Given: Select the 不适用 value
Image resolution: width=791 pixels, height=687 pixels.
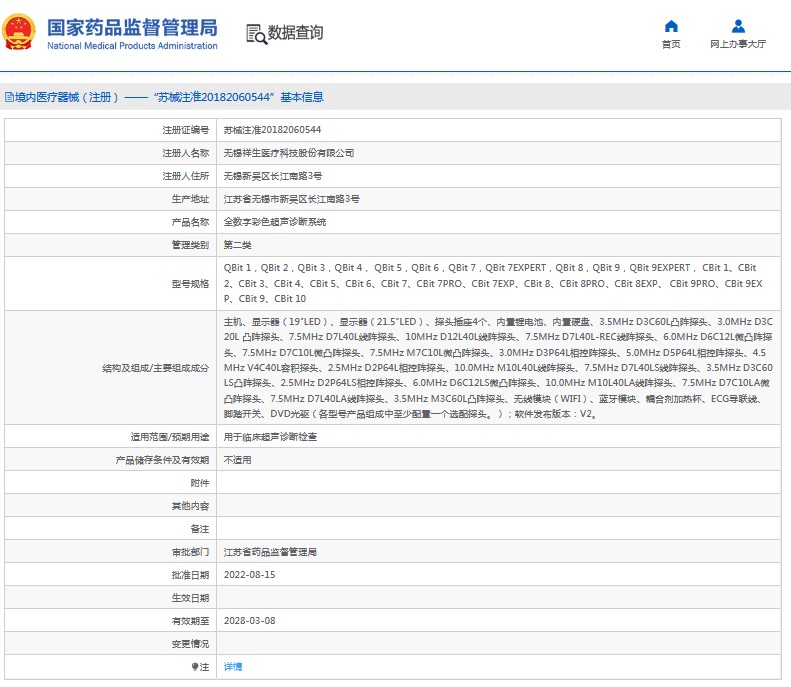Looking at the screenshot, I should [238, 460].
